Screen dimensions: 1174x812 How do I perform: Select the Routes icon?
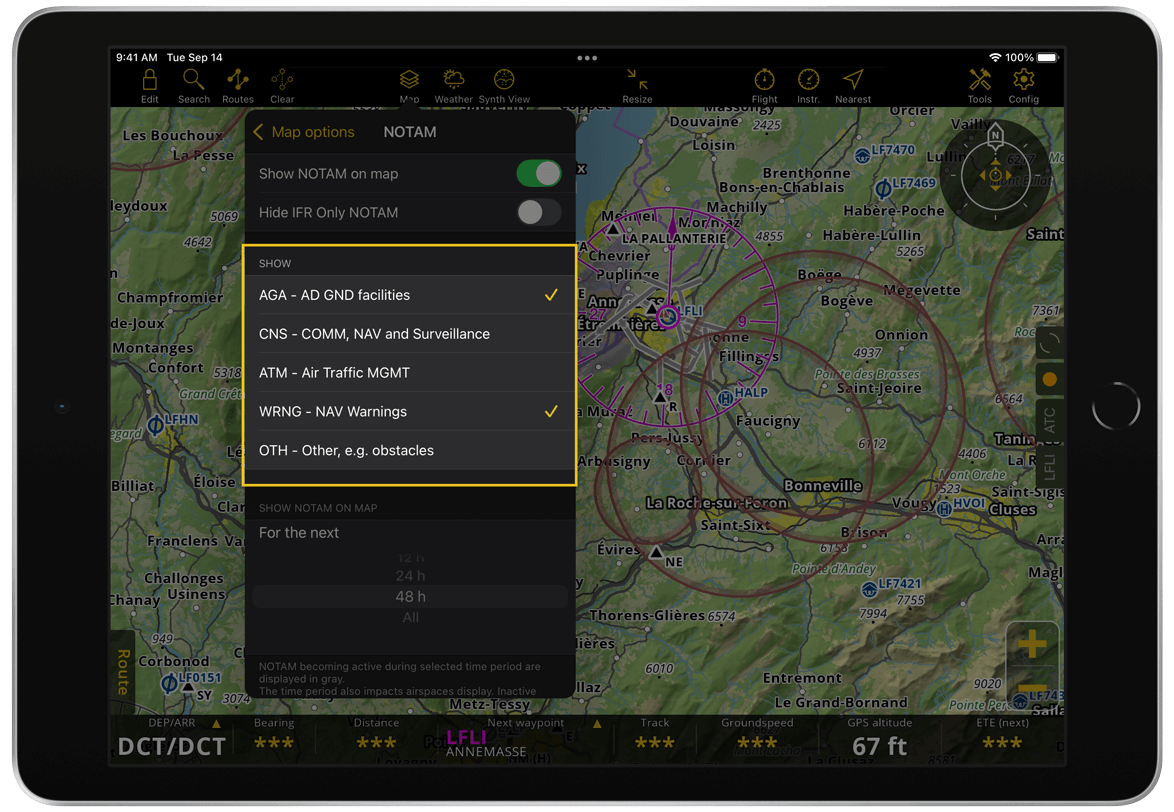(x=237, y=85)
